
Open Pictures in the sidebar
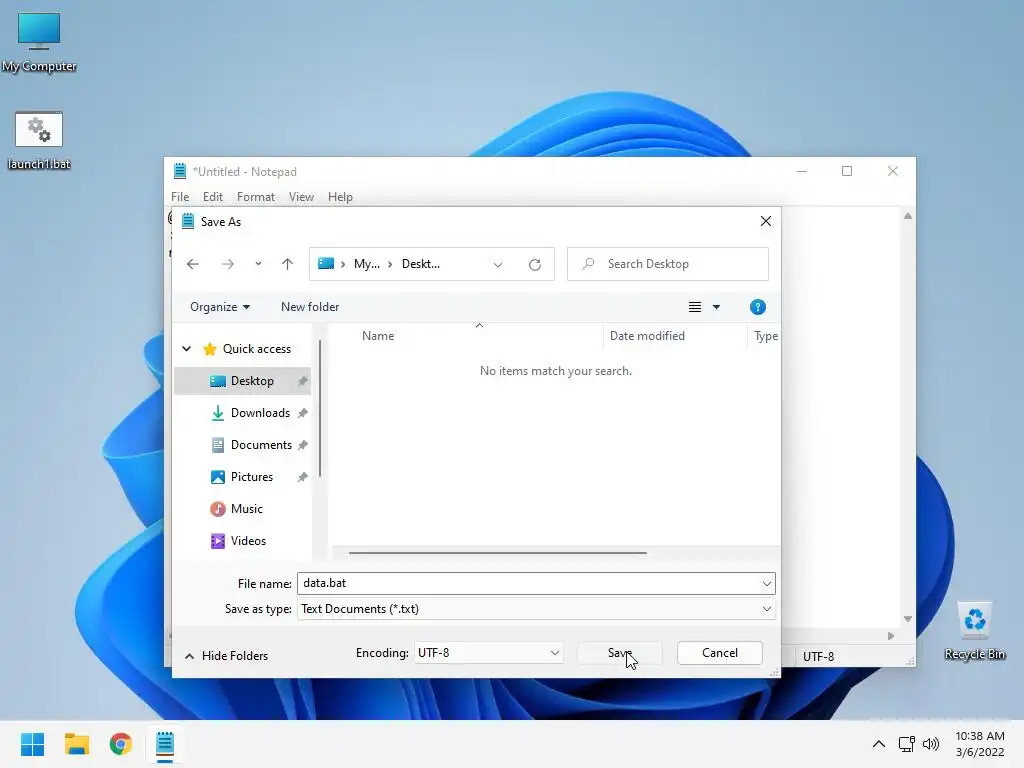pyautogui.click(x=251, y=477)
